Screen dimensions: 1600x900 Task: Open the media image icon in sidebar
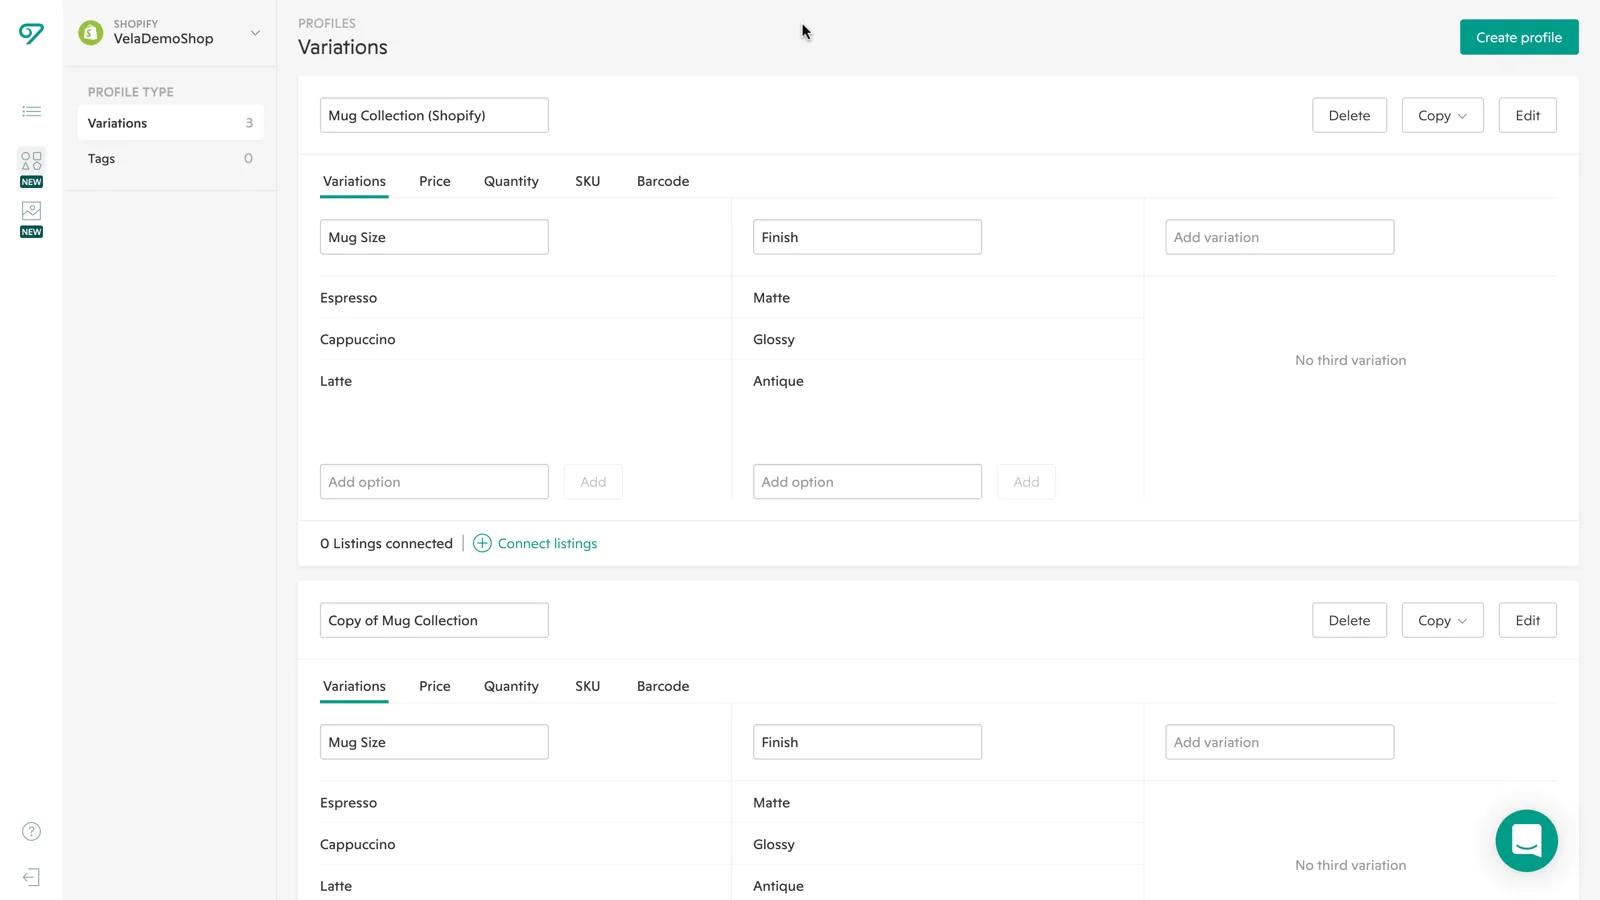tap(31, 211)
